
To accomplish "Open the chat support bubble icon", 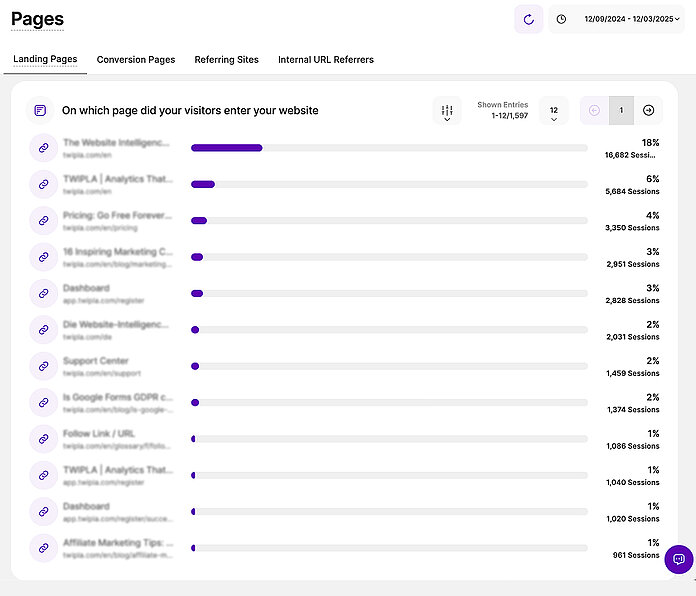I will click(x=678, y=559).
